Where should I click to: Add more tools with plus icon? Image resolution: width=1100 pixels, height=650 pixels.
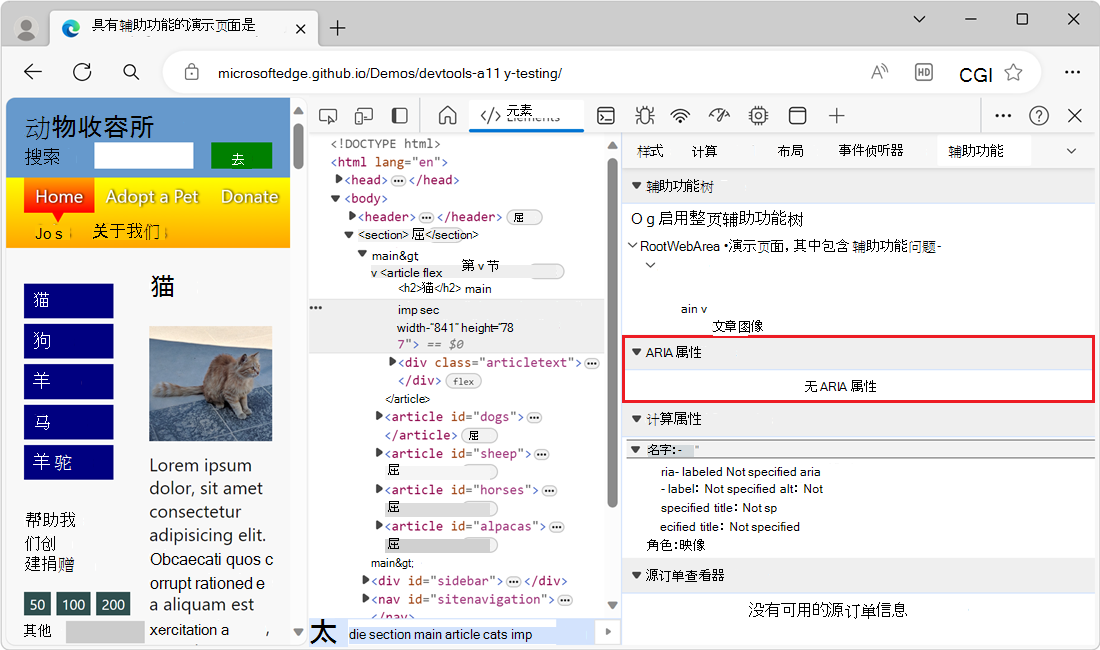[x=836, y=116]
